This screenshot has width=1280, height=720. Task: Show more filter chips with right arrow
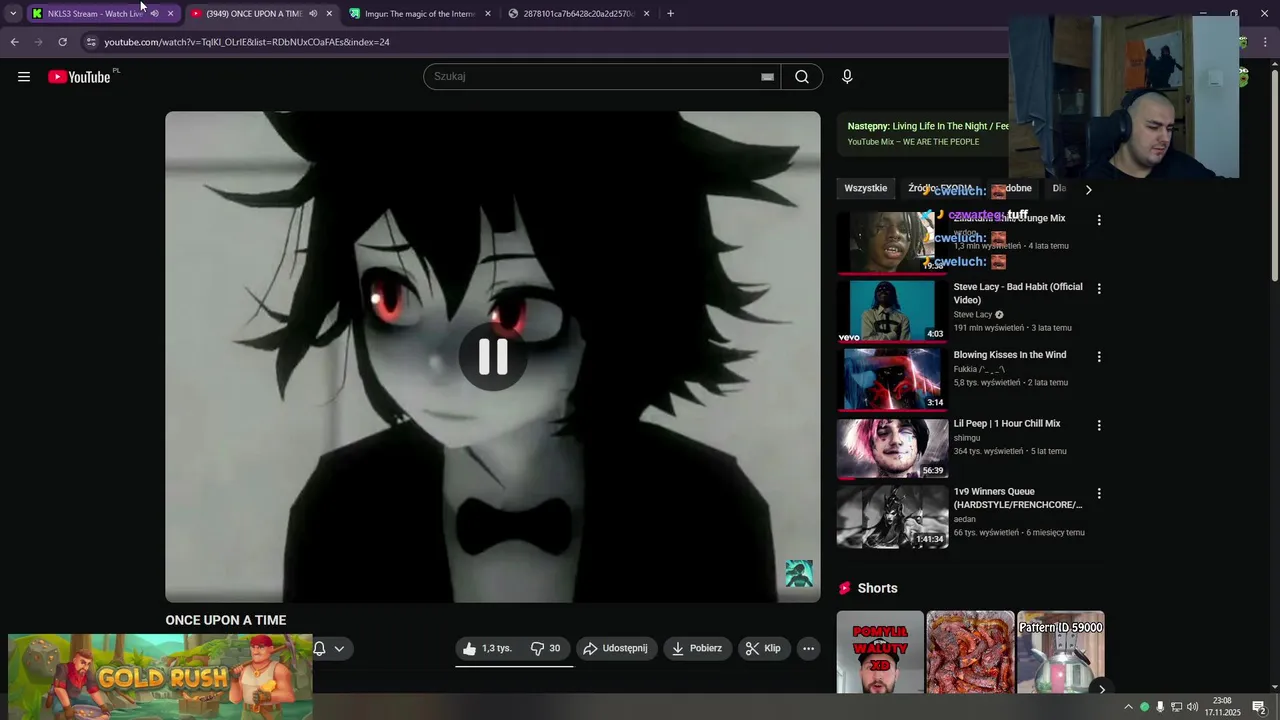click(x=1089, y=189)
